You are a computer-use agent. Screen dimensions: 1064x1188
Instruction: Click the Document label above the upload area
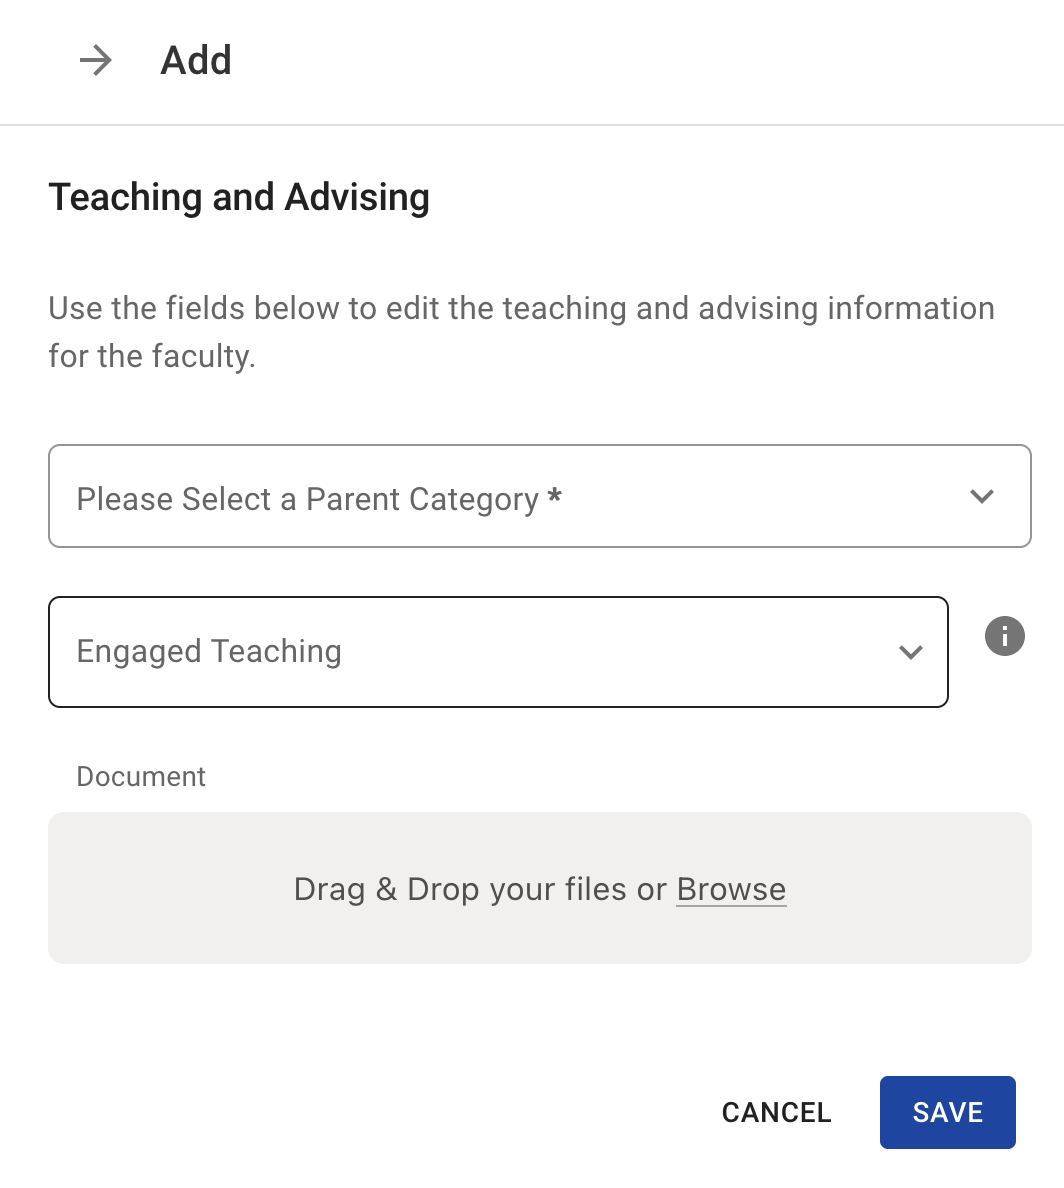coord(141,777)
